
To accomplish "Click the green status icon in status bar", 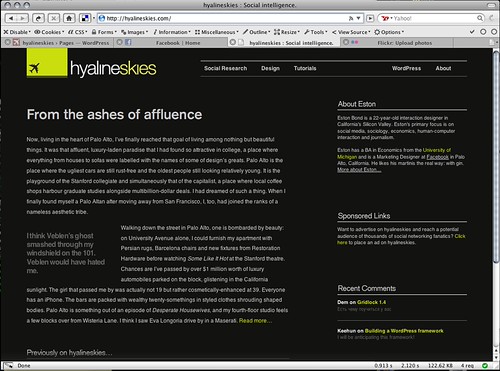I will [485, 366].
